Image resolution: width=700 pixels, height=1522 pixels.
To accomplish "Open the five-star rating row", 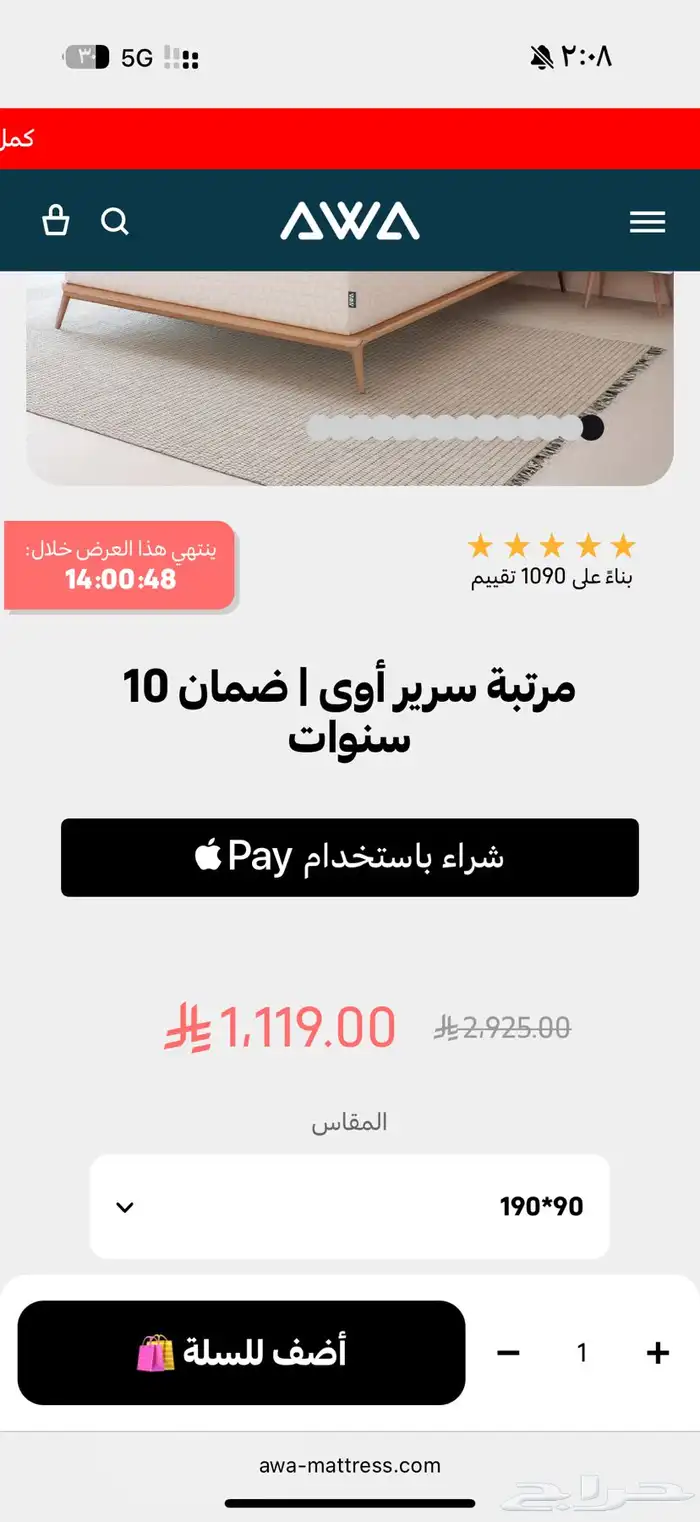I will coord(551,546).
